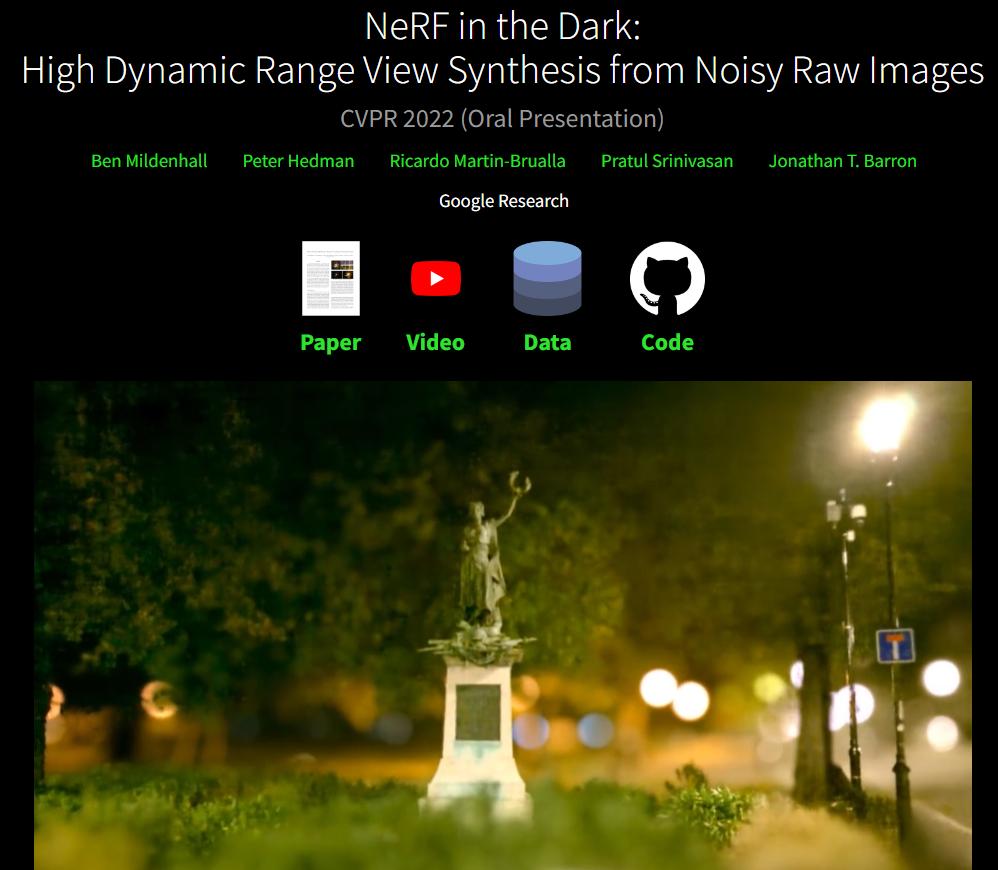Click the document preview icon above Paper
This screenshot has width=998, height=870.
(331, 278)
